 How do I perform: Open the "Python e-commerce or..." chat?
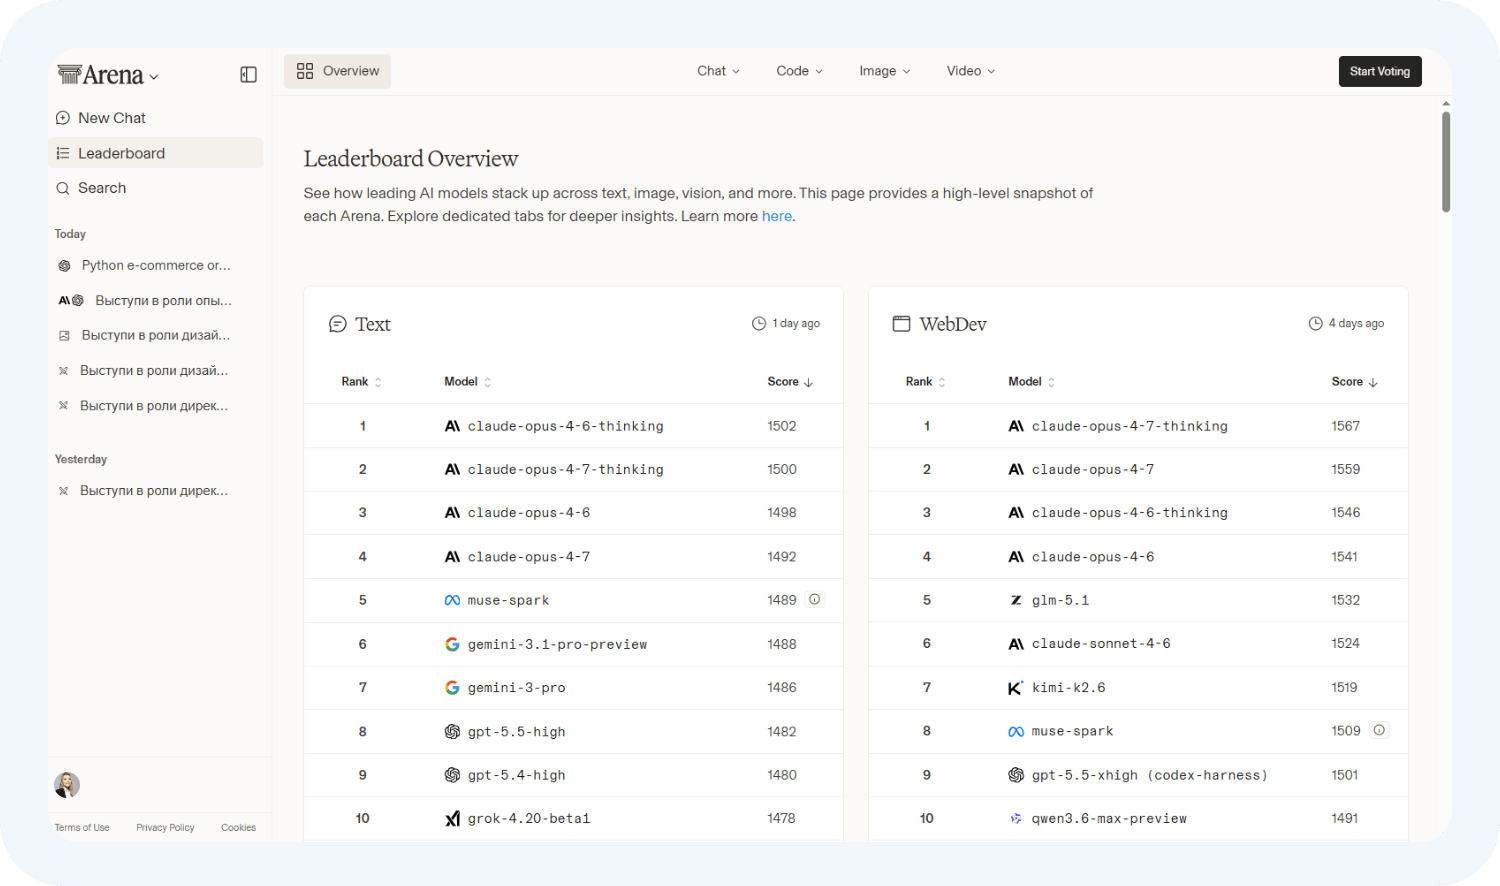(x=156, y=265)
